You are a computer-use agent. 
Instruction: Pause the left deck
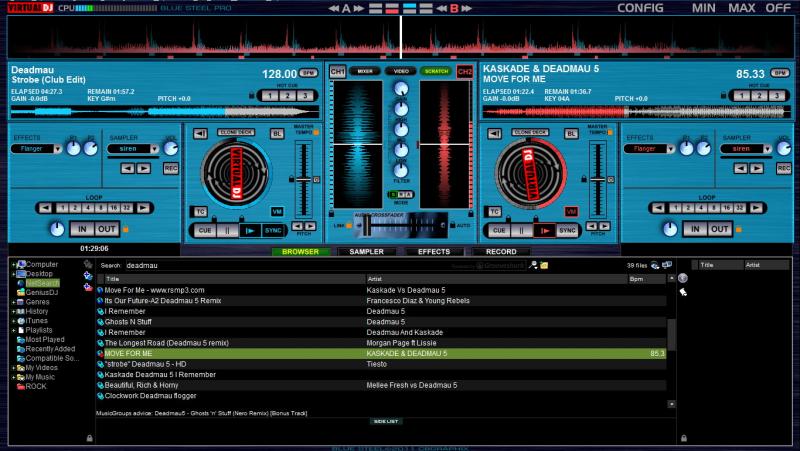(227, 231)
